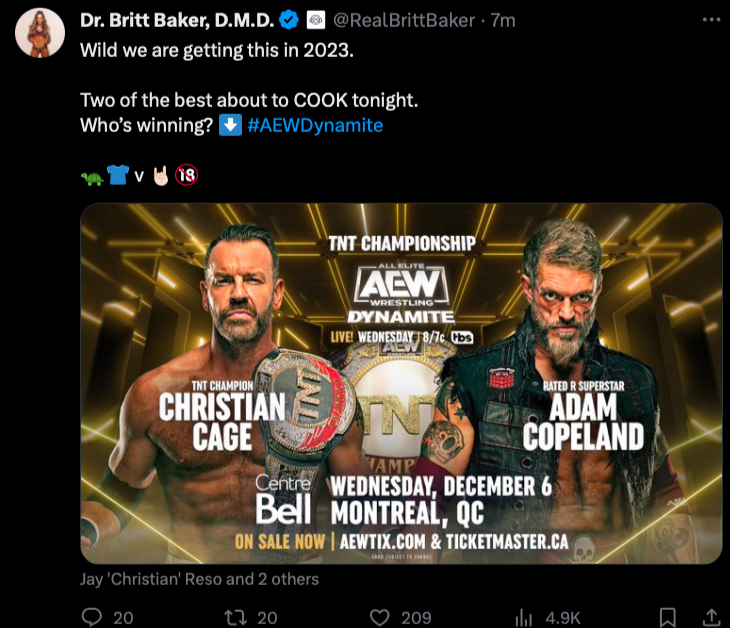This screenshot has height=628, width=730.
Task: Repost this tweet using the retweet icon
Action: 236,617
